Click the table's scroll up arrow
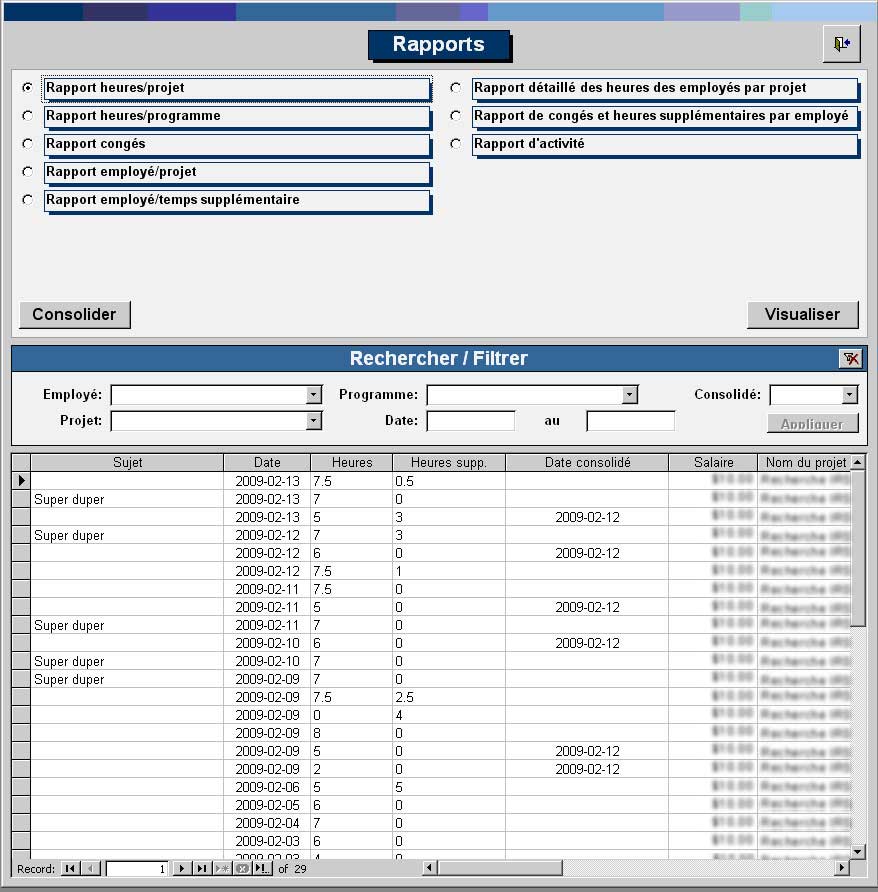The width and height of the screenshot is (878, 892). [x=858, y=462]
